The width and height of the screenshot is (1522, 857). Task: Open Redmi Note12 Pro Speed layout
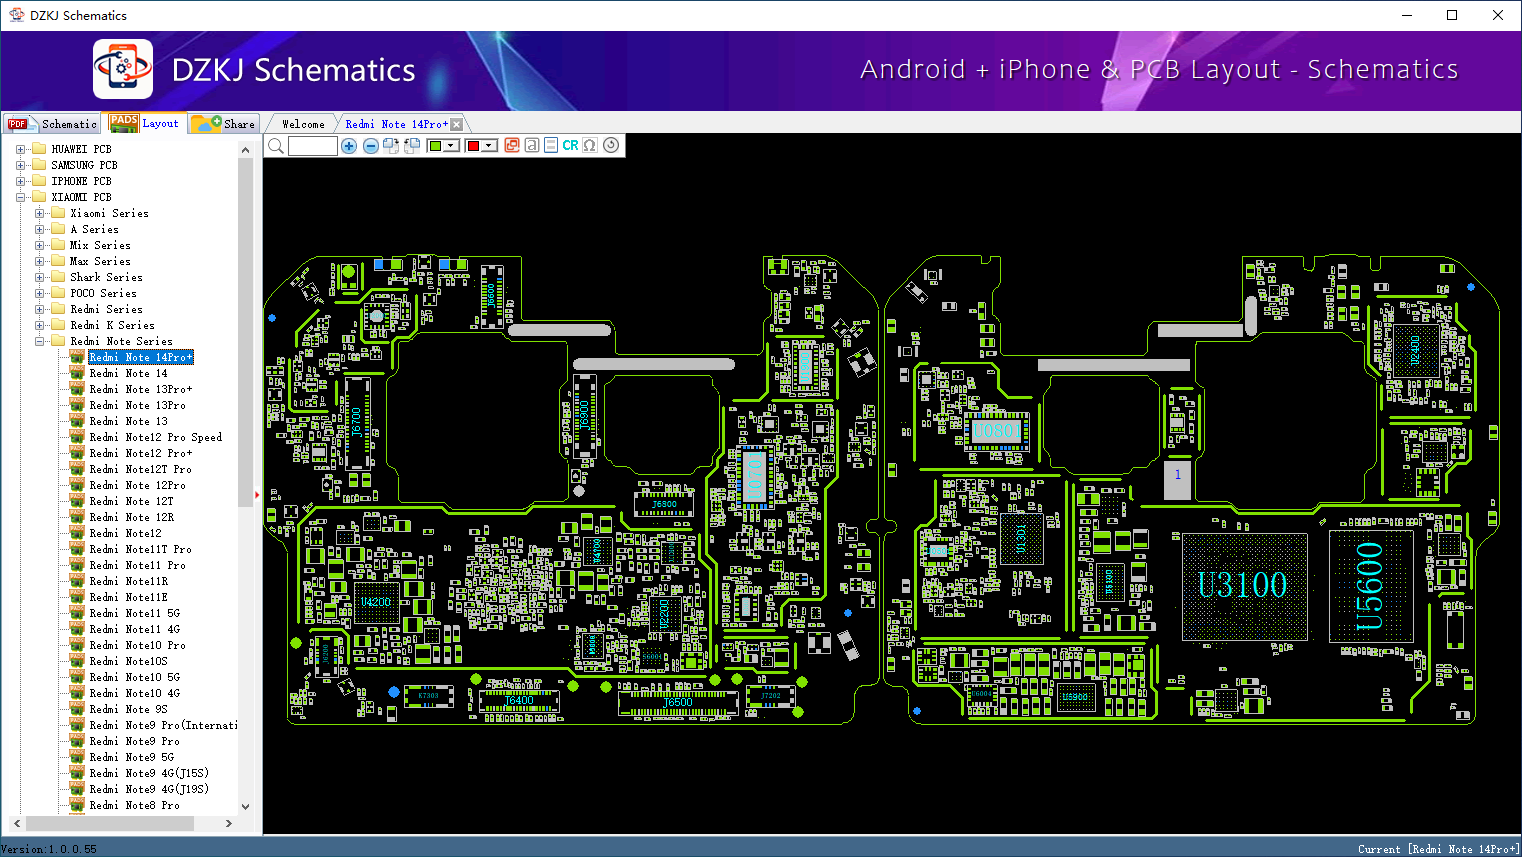[x=155, y=437]
